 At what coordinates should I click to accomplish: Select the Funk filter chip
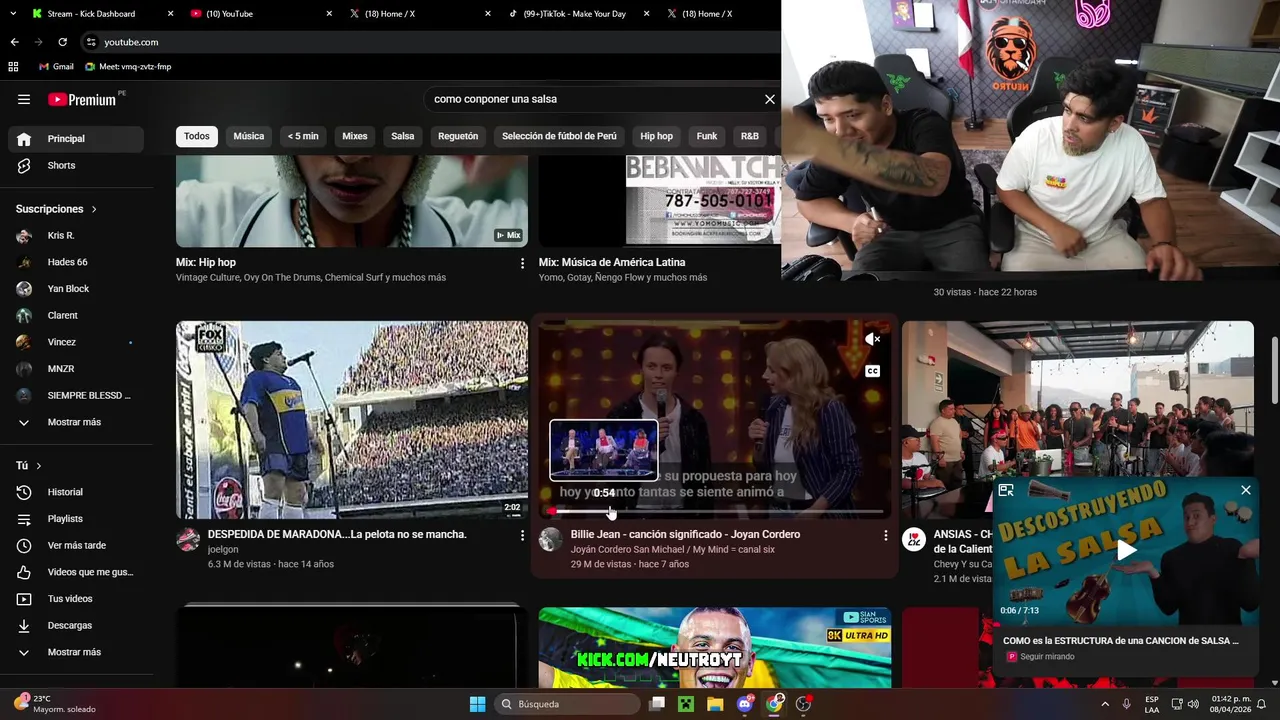(x=707, y=136)
